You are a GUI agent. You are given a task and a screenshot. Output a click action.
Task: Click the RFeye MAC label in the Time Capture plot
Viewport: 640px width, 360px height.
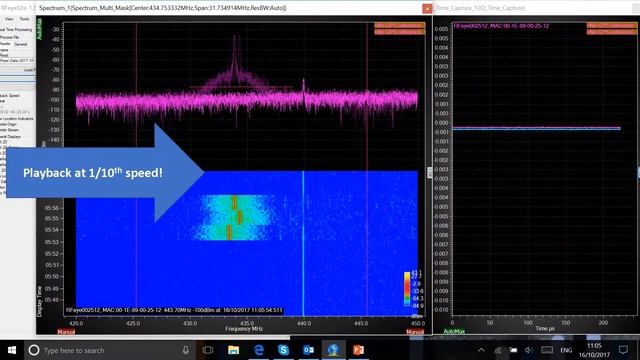[501, 26]
